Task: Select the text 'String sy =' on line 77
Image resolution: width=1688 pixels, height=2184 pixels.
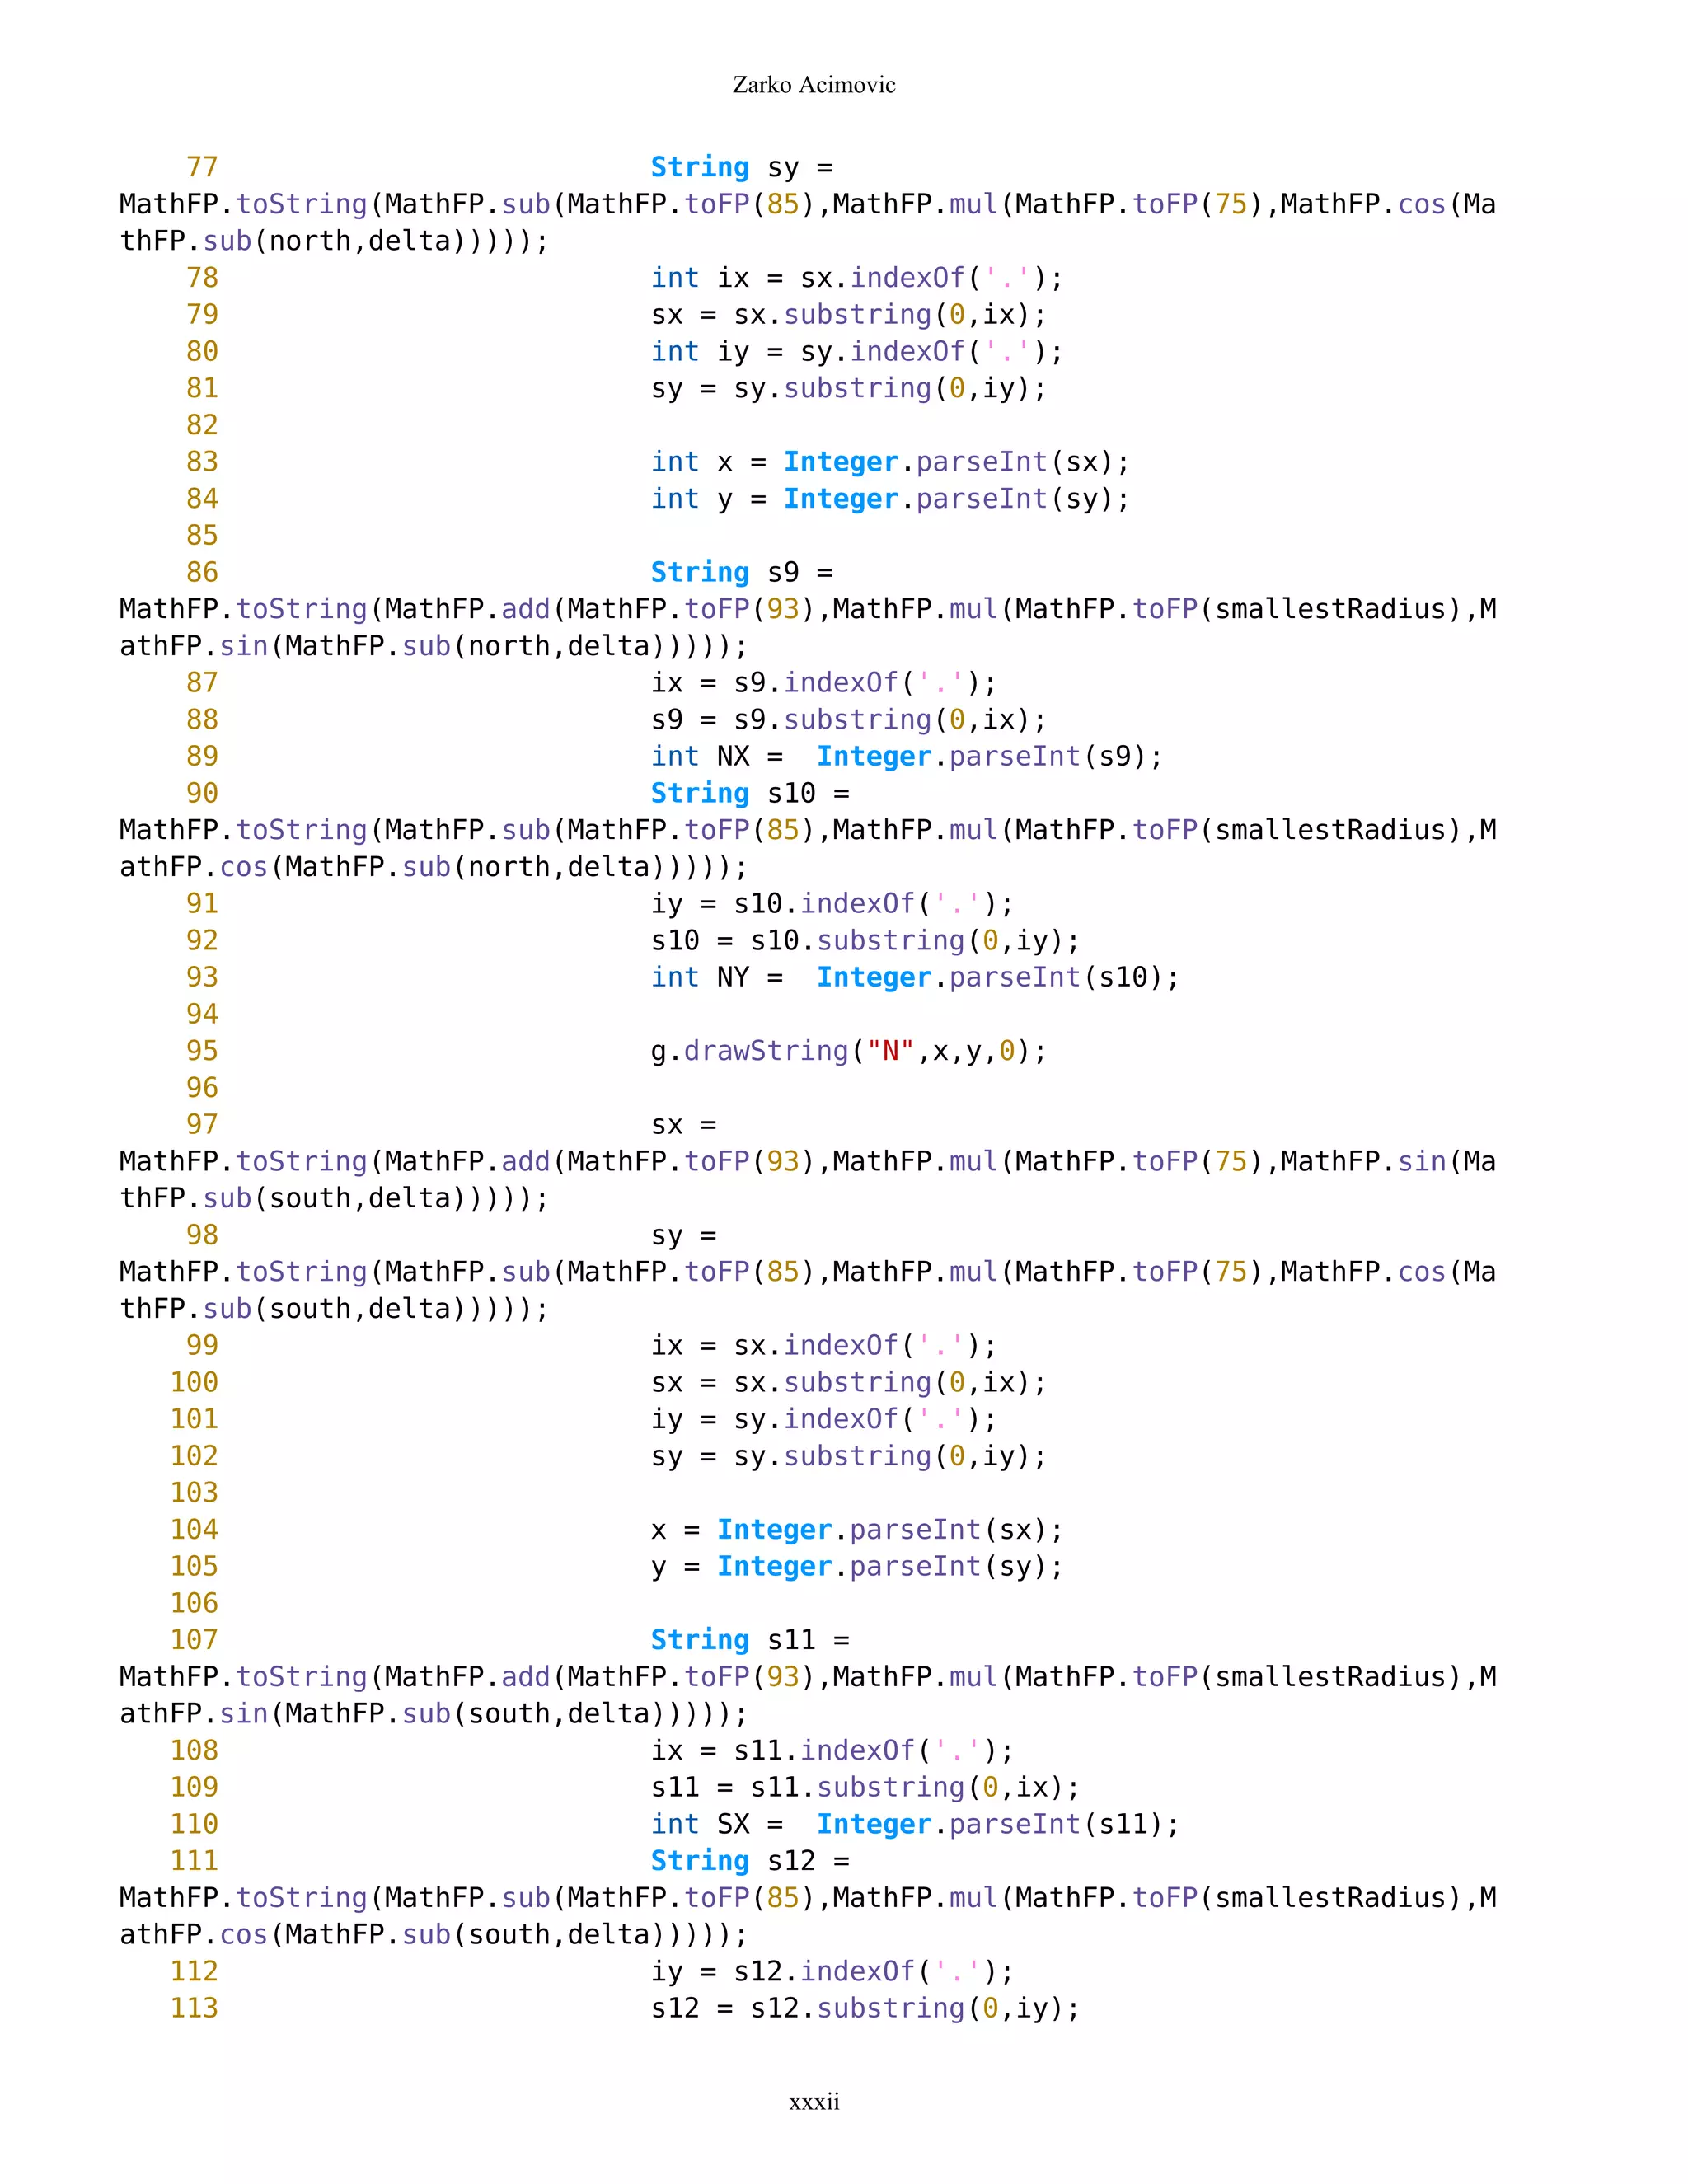Action: point(742,167)
